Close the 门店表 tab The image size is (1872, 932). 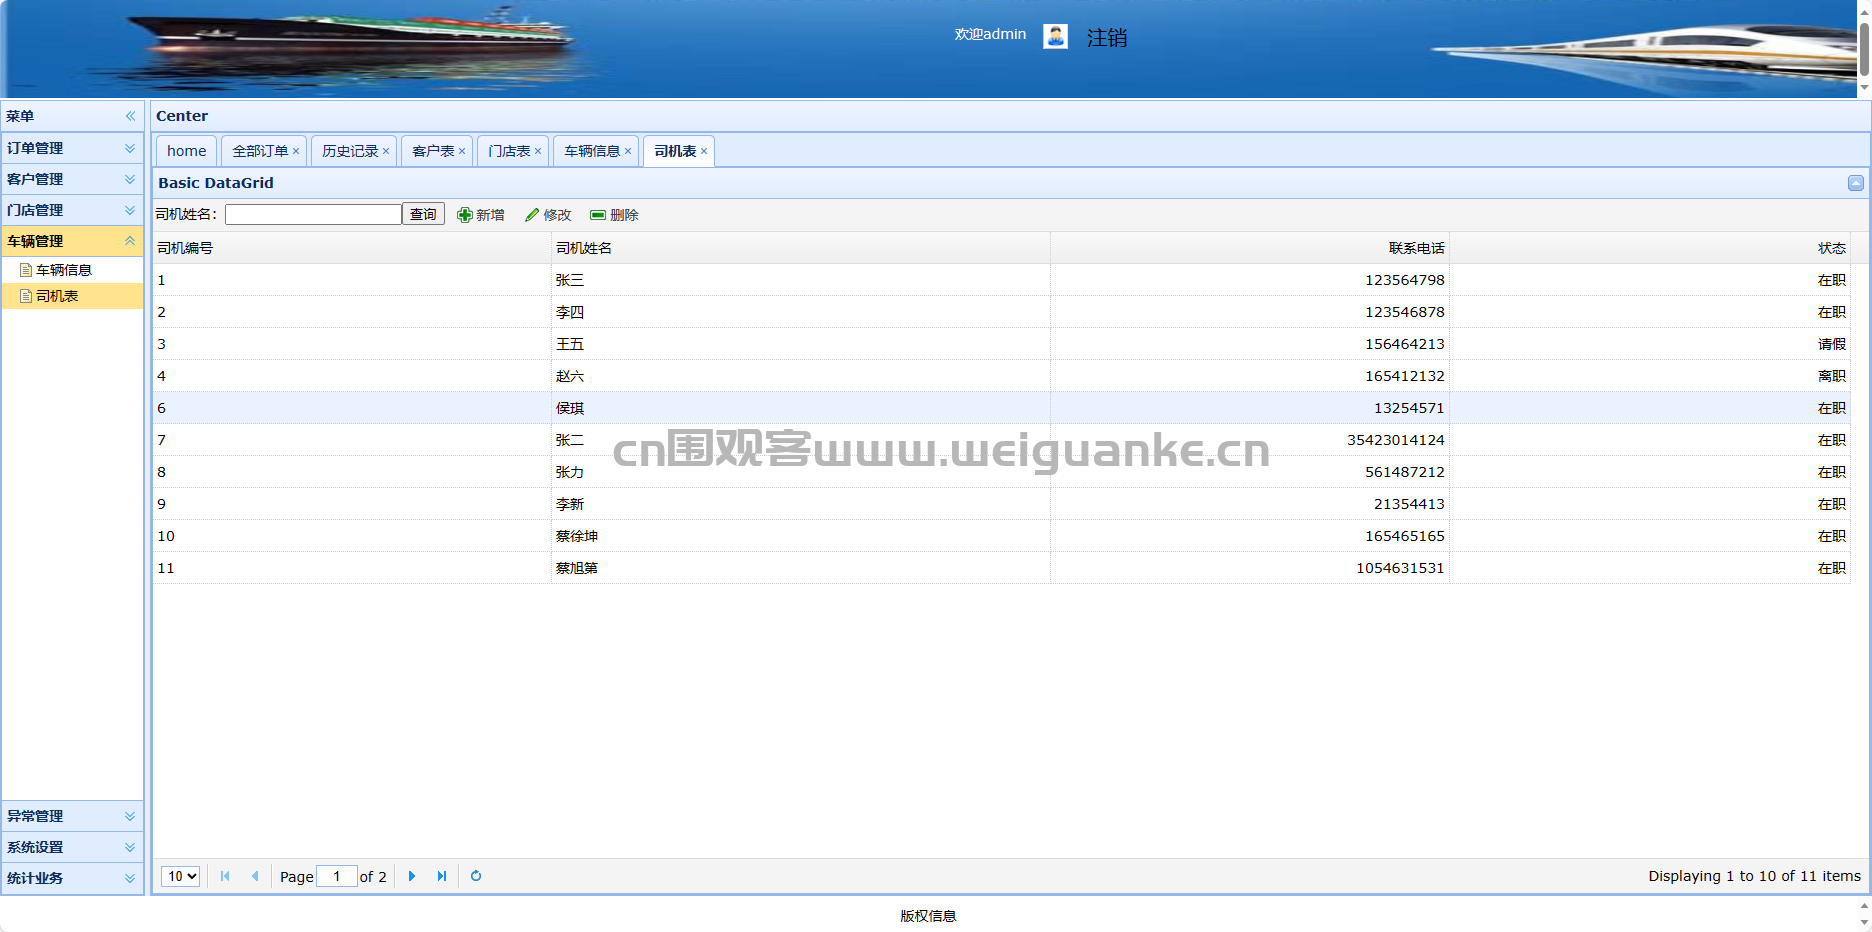point(538,151)
